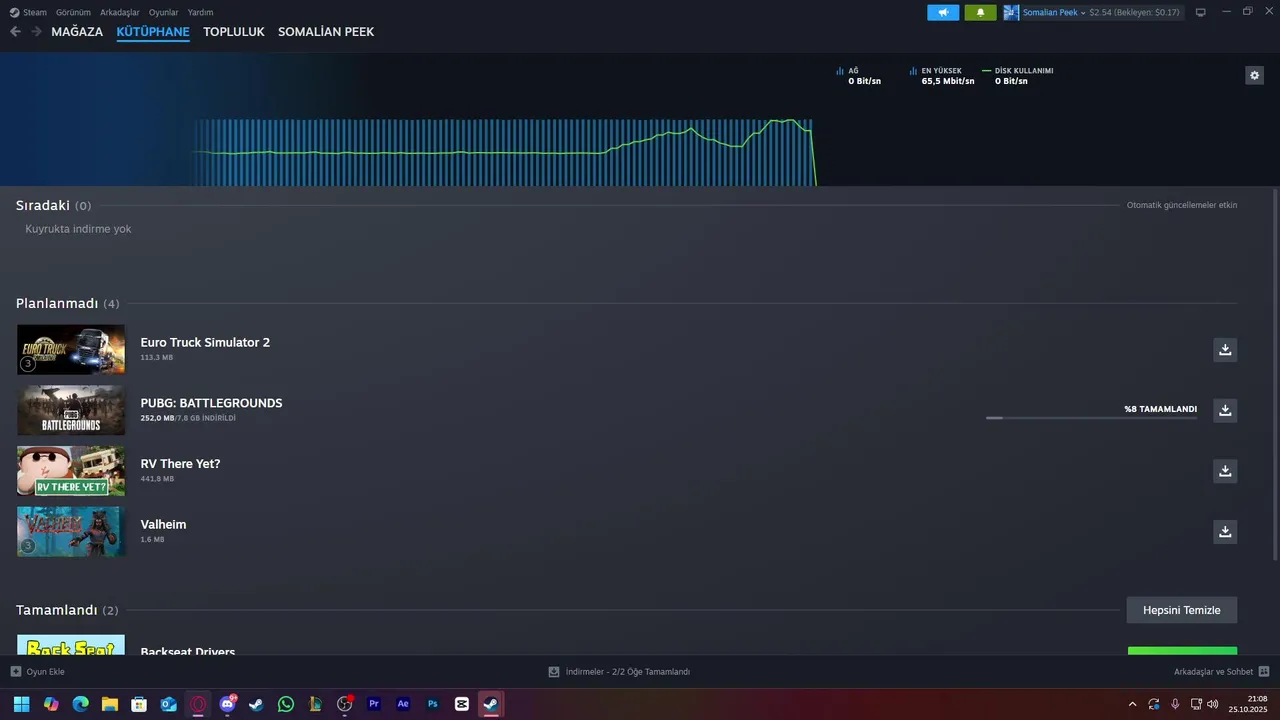Image resolution: width=1280 pixels, height=720 pixels.
Task: Click İndirmeler status at bottom
Action: pyautogui.click(x=619, y=672)
